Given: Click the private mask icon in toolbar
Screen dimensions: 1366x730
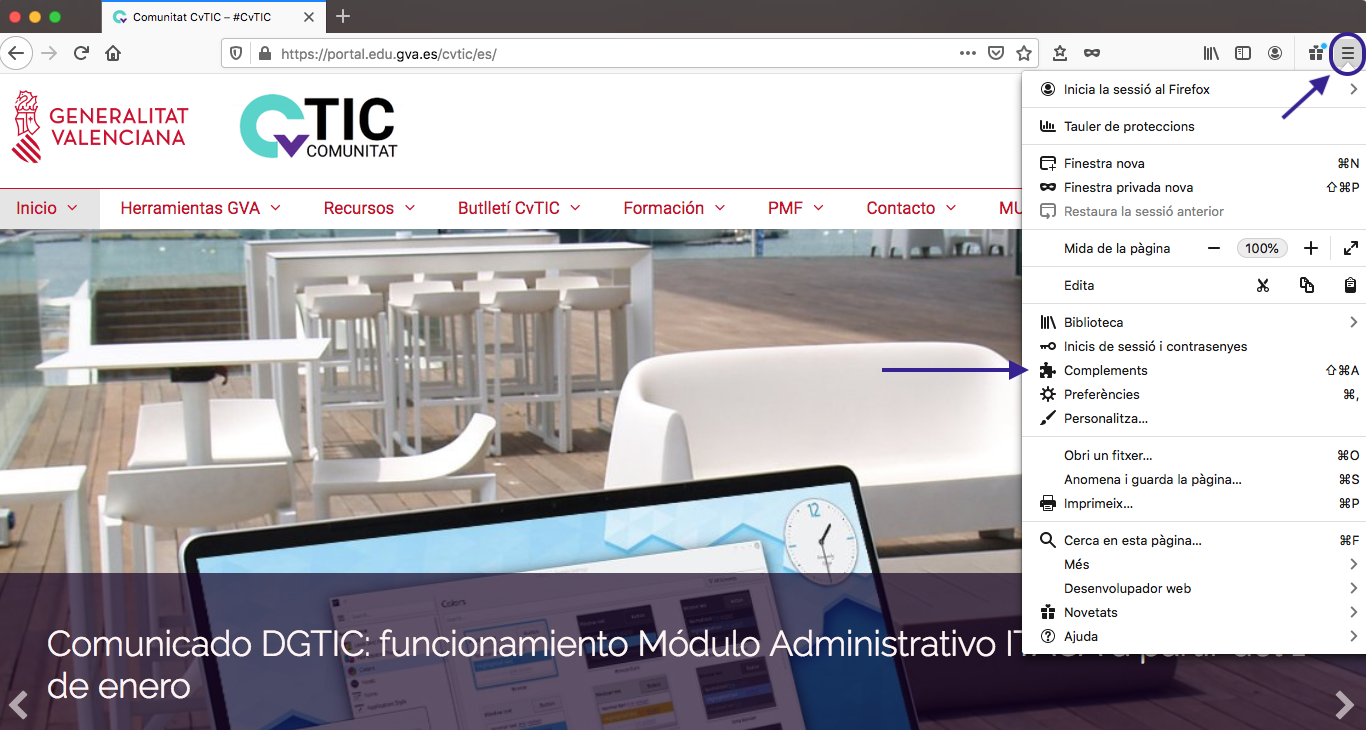Looking at the screenshot, I should (1092, 53).
